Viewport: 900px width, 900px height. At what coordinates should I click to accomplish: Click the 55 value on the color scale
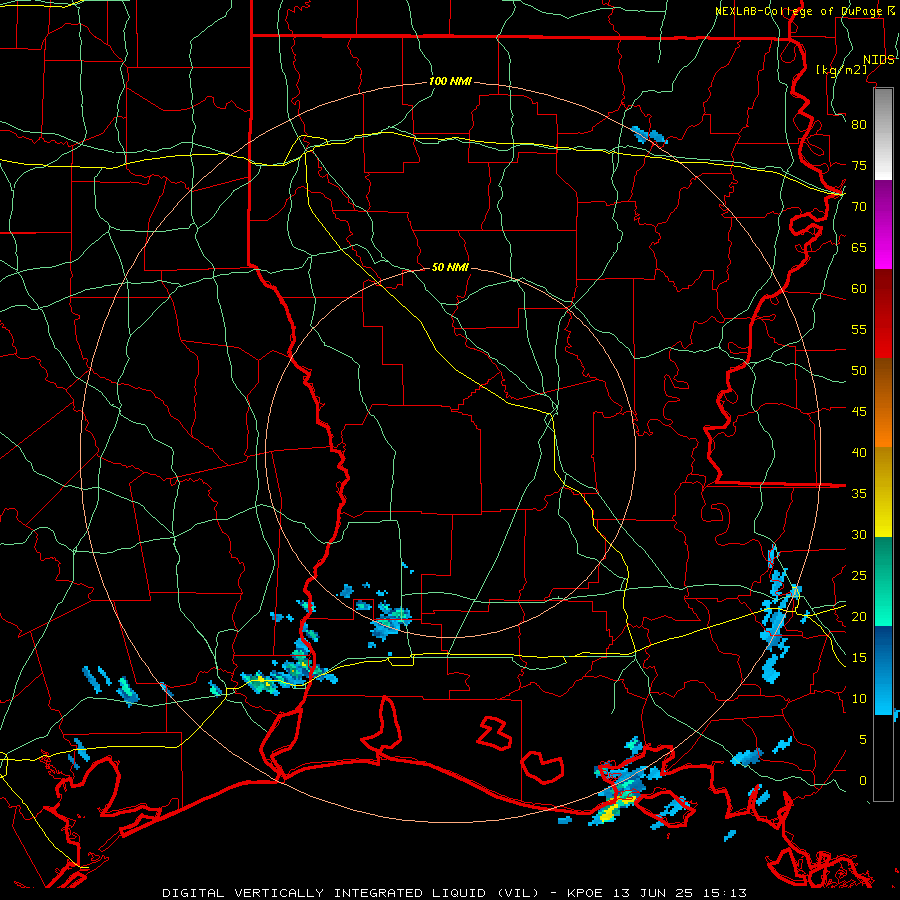(859, 329)
